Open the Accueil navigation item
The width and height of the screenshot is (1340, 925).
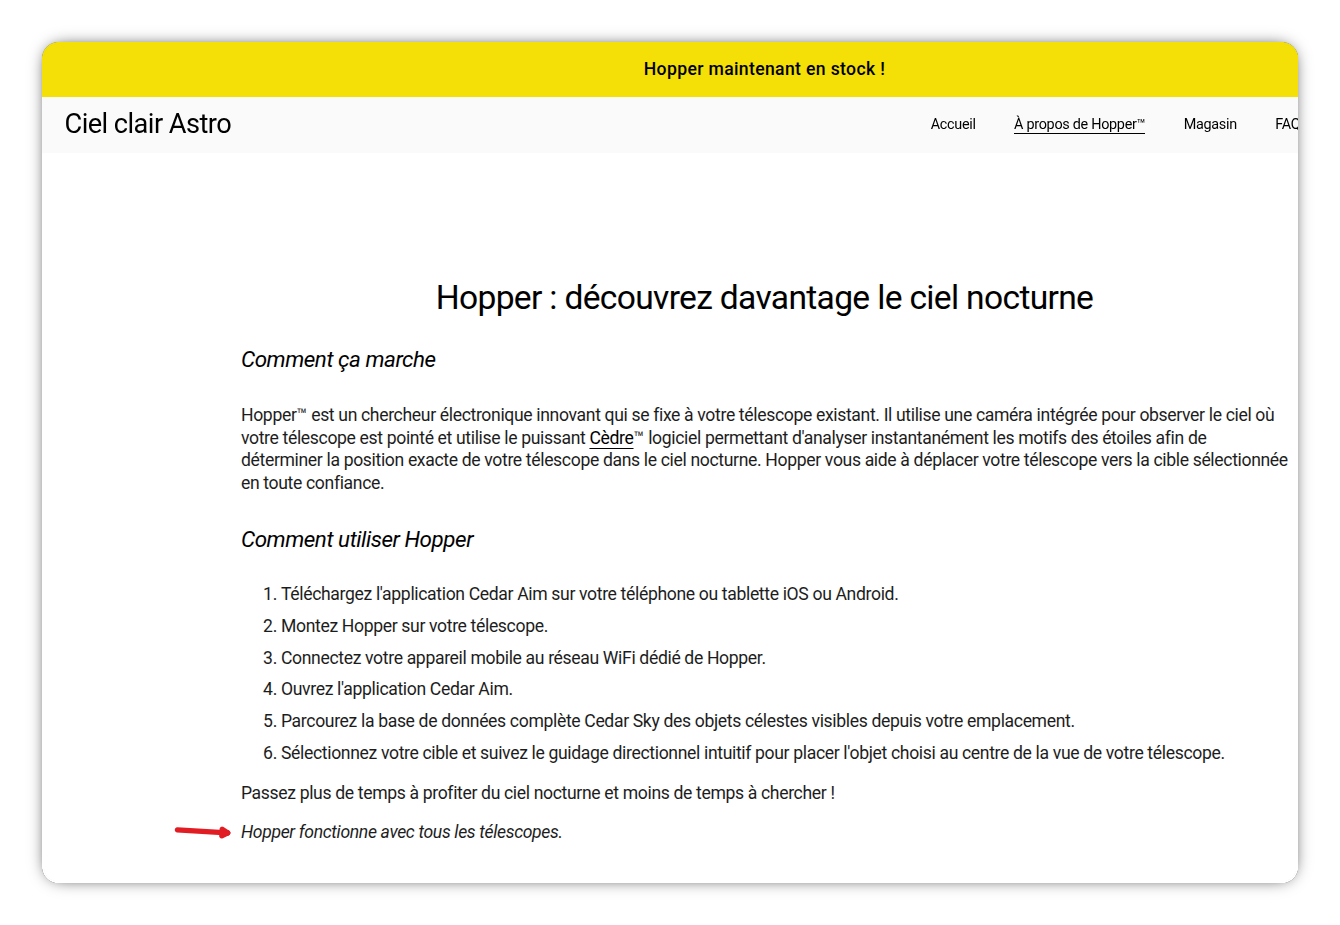tap(953, 124)
